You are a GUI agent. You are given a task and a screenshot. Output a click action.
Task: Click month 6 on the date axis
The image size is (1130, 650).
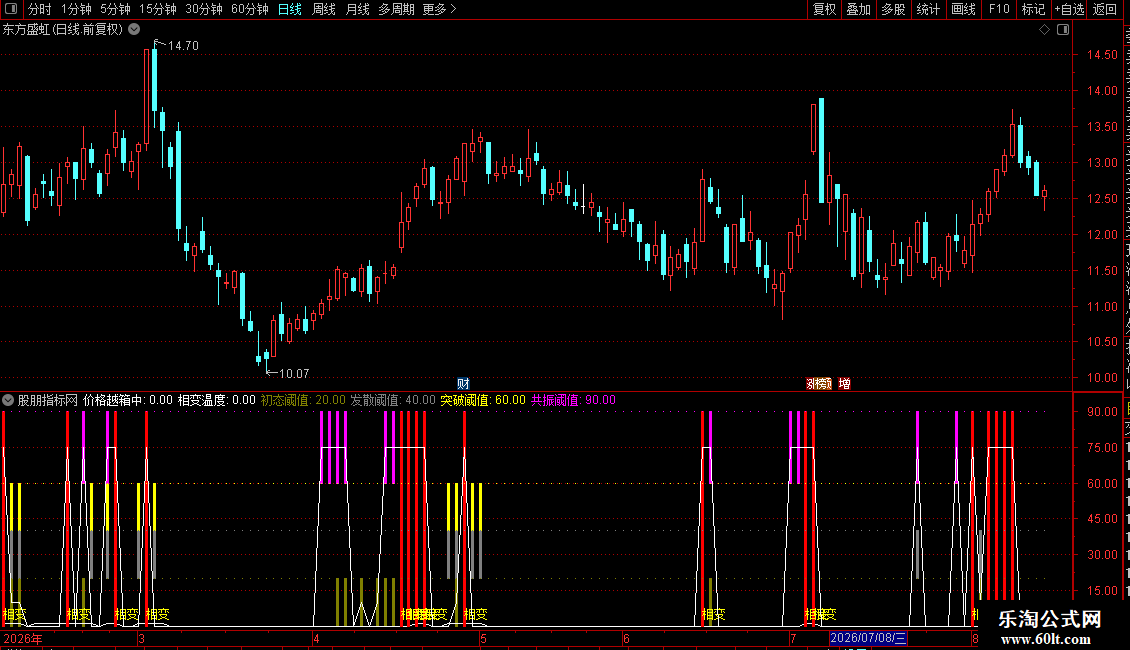pyautogui.click(x=626, y=638)
